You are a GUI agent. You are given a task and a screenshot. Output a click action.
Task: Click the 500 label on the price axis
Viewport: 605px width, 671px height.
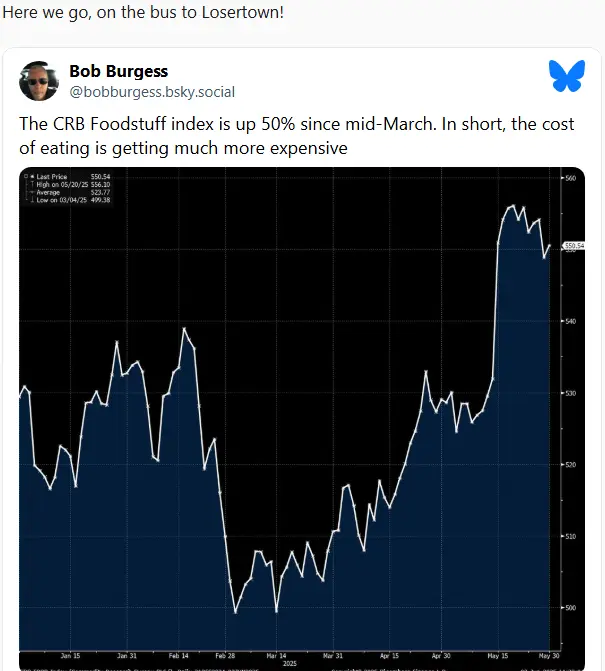tap(572, 607)
